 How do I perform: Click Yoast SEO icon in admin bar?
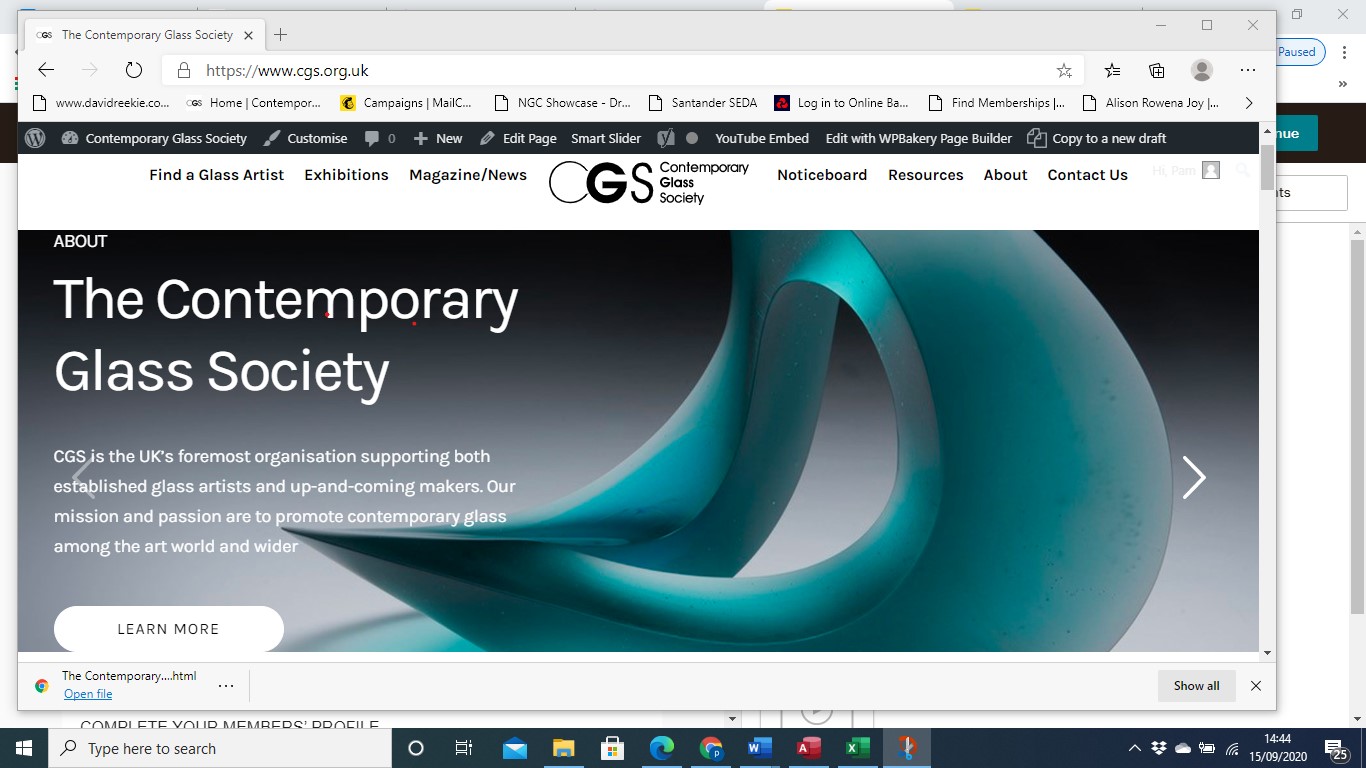(x=666, y=138)
